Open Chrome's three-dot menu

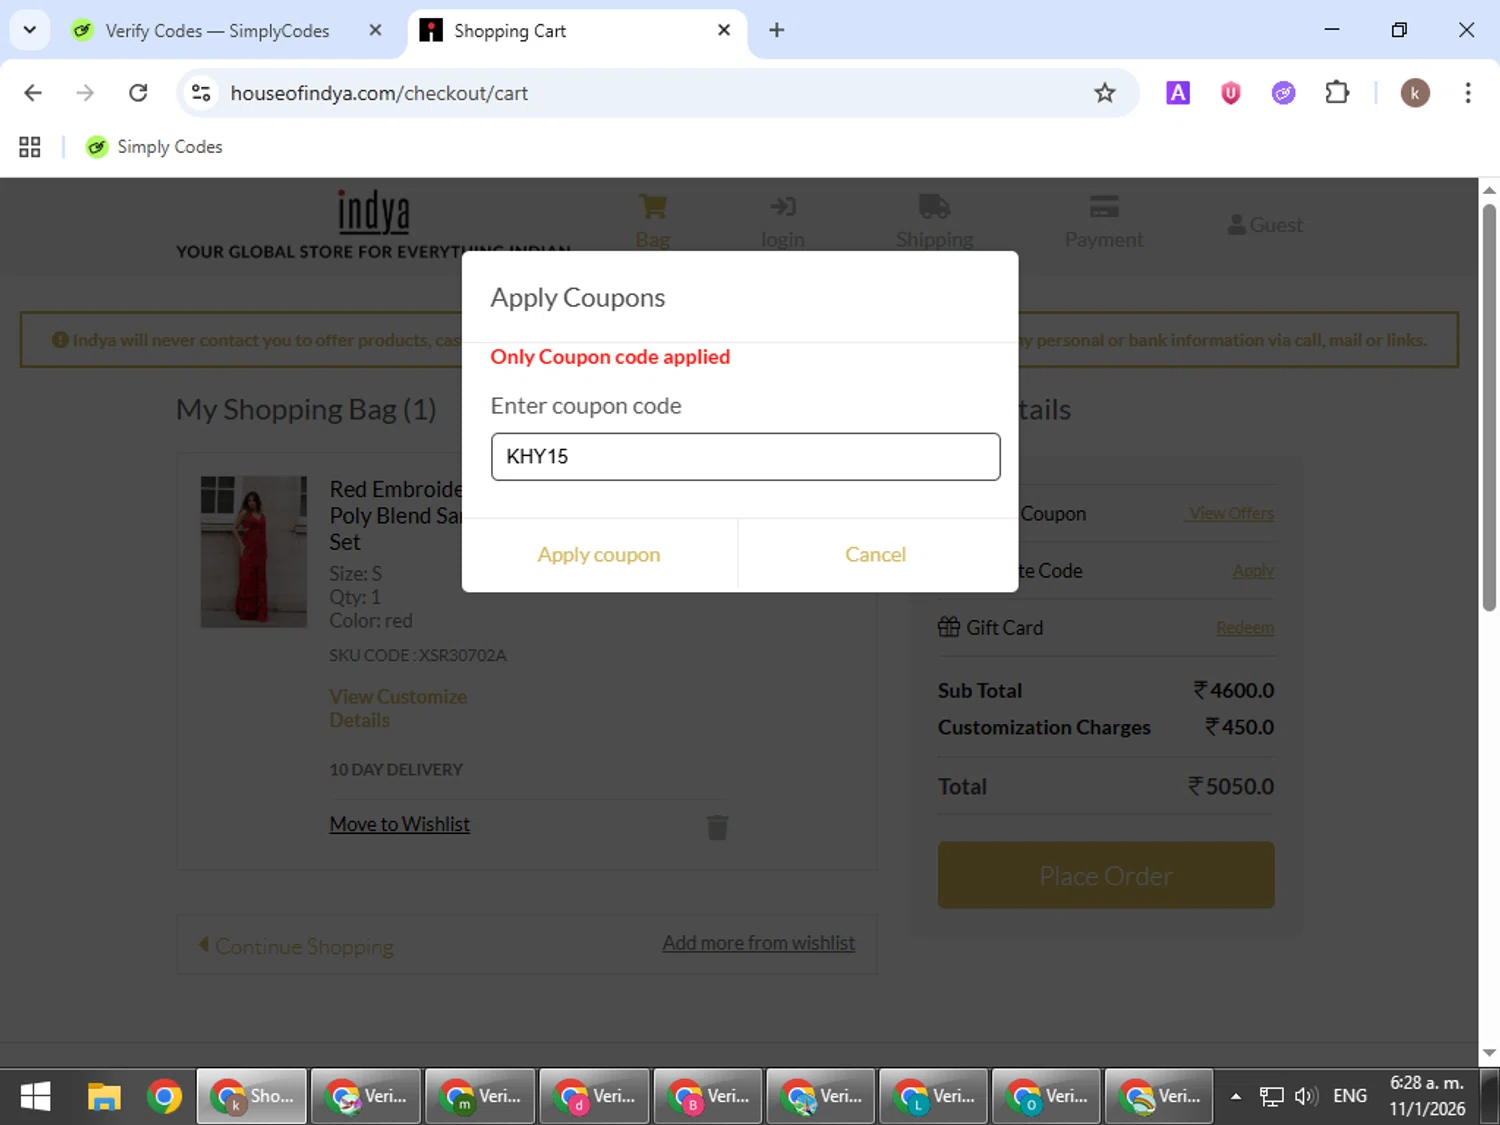1467,93
